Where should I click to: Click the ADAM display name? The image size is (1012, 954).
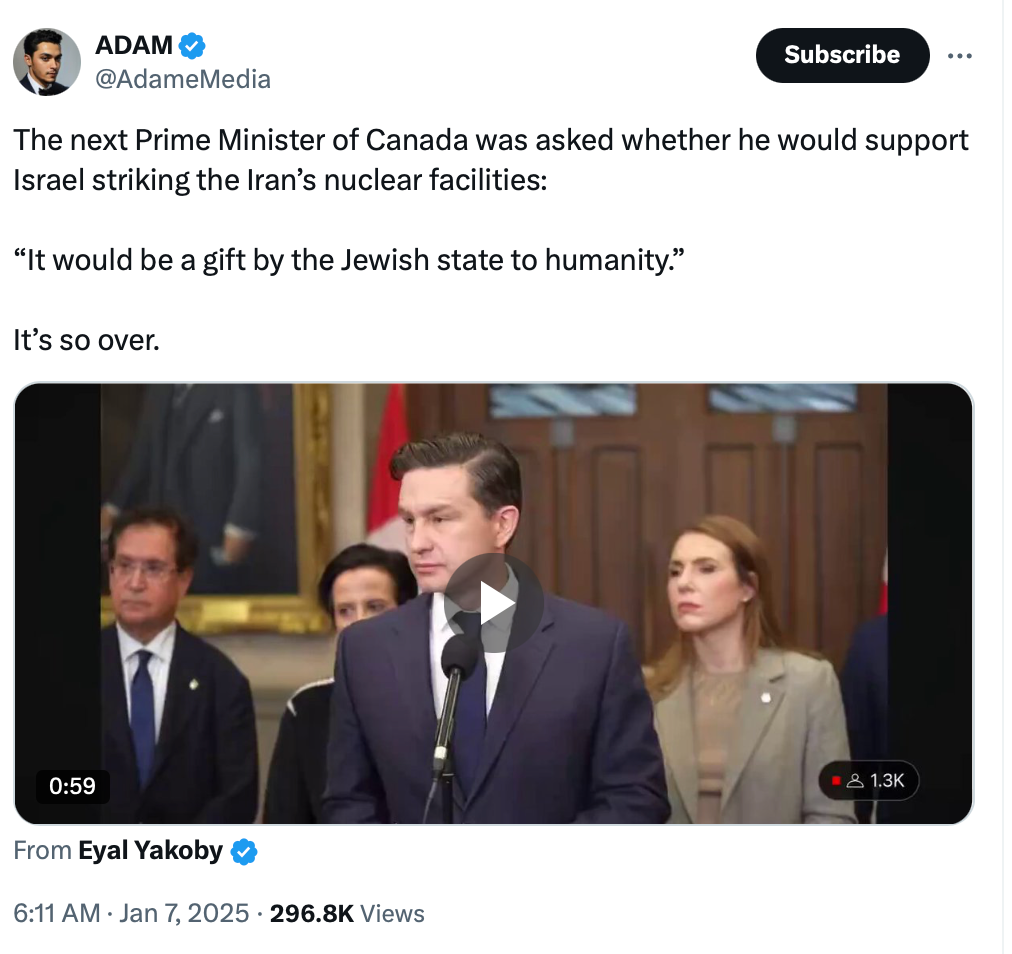click(x=133, y=45)
